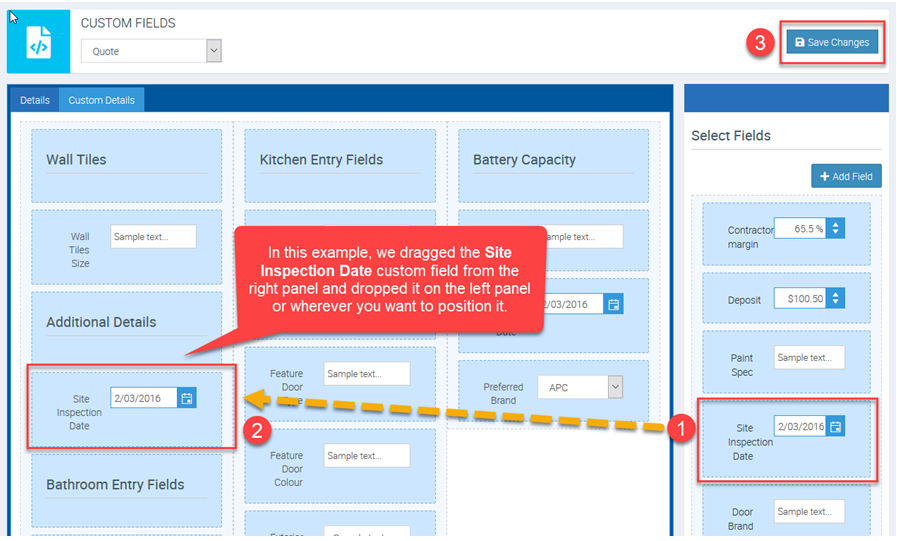Click the Feature Door Colour text field
The width and height of the screenshot is (897, 541).
point(366,456)
